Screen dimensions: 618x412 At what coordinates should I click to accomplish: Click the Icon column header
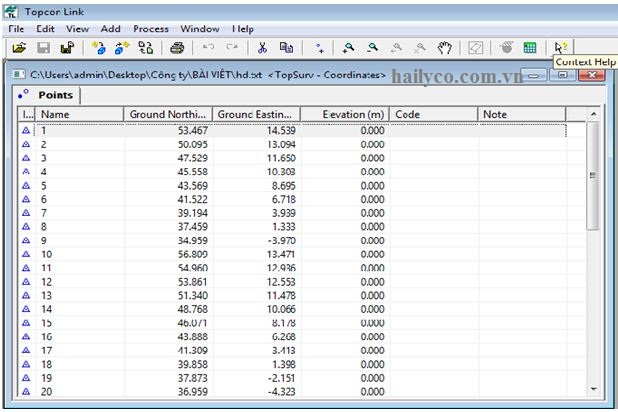[x=27, y=114]
